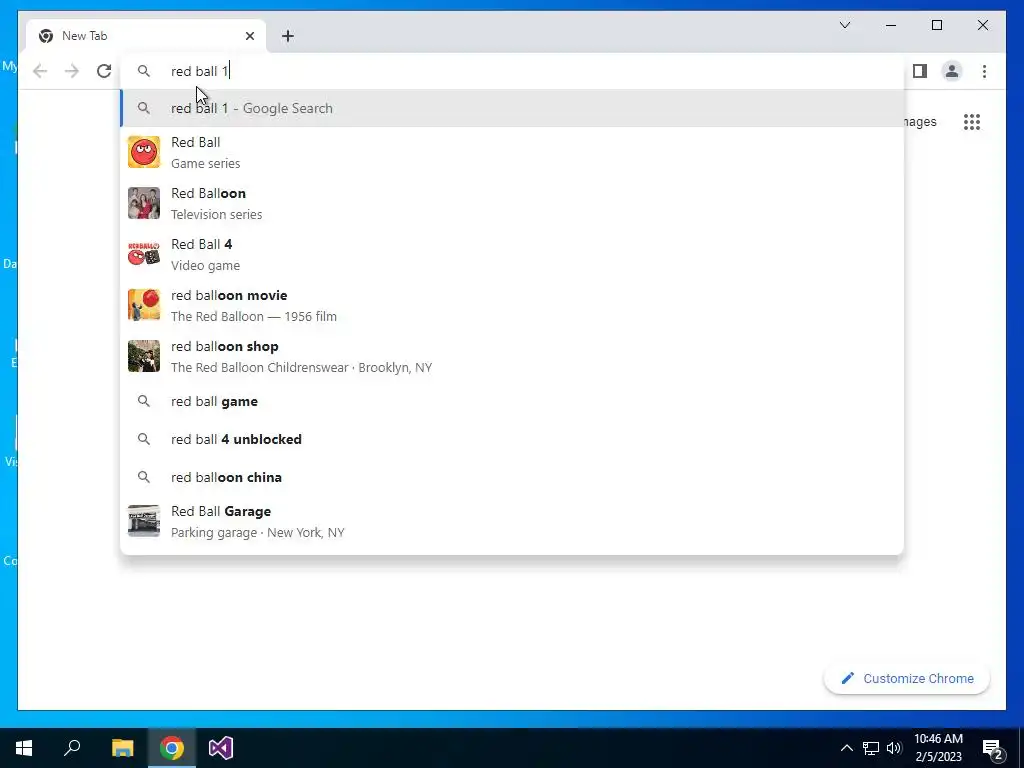Select the New Tab tab
This screenshot has width=1024, height=768.
click(x=146, y=36)
